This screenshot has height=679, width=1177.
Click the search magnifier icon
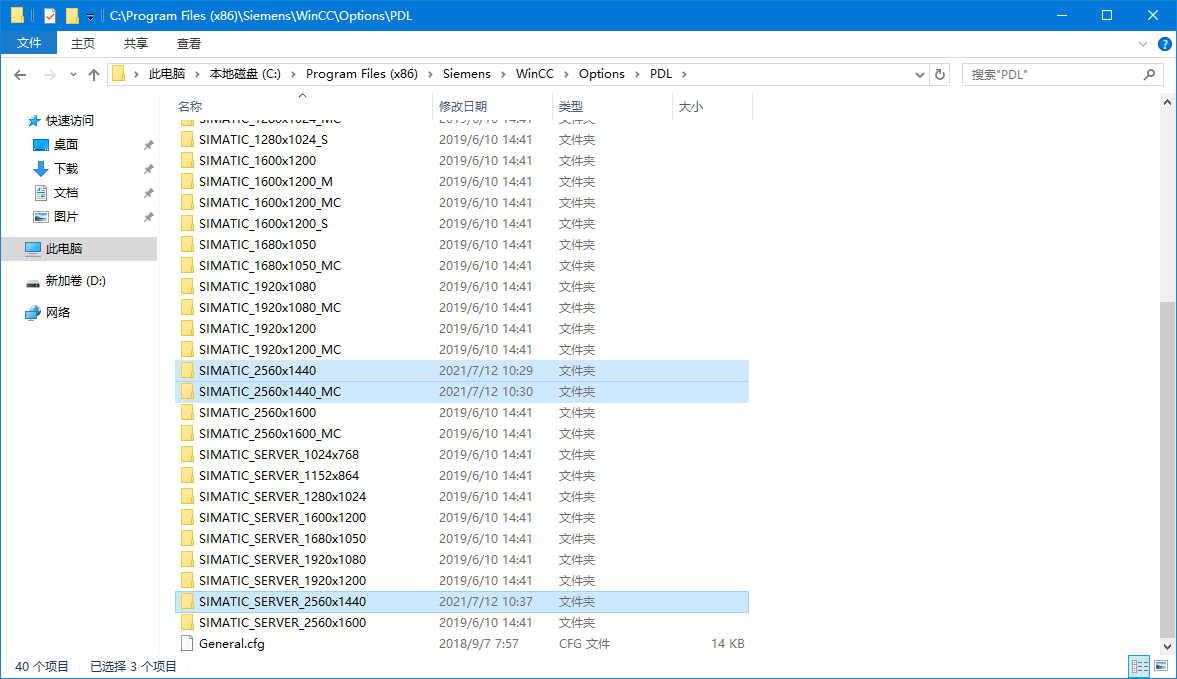click(1149, 74)
